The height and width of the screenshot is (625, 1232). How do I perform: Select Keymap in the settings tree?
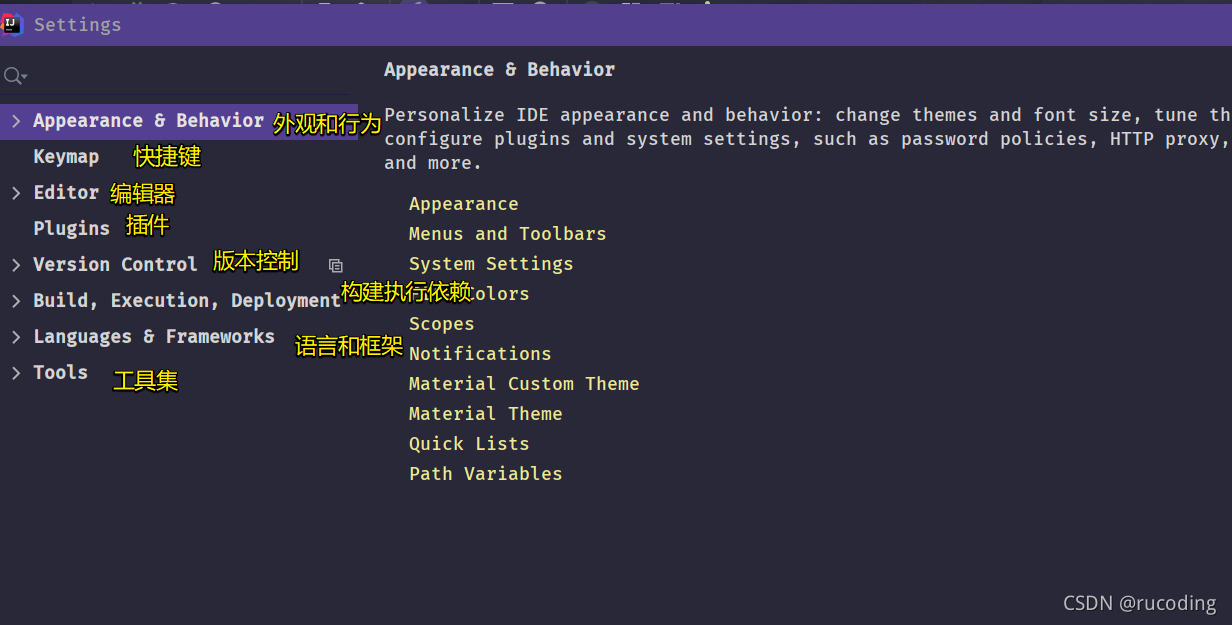click(66, 157)
